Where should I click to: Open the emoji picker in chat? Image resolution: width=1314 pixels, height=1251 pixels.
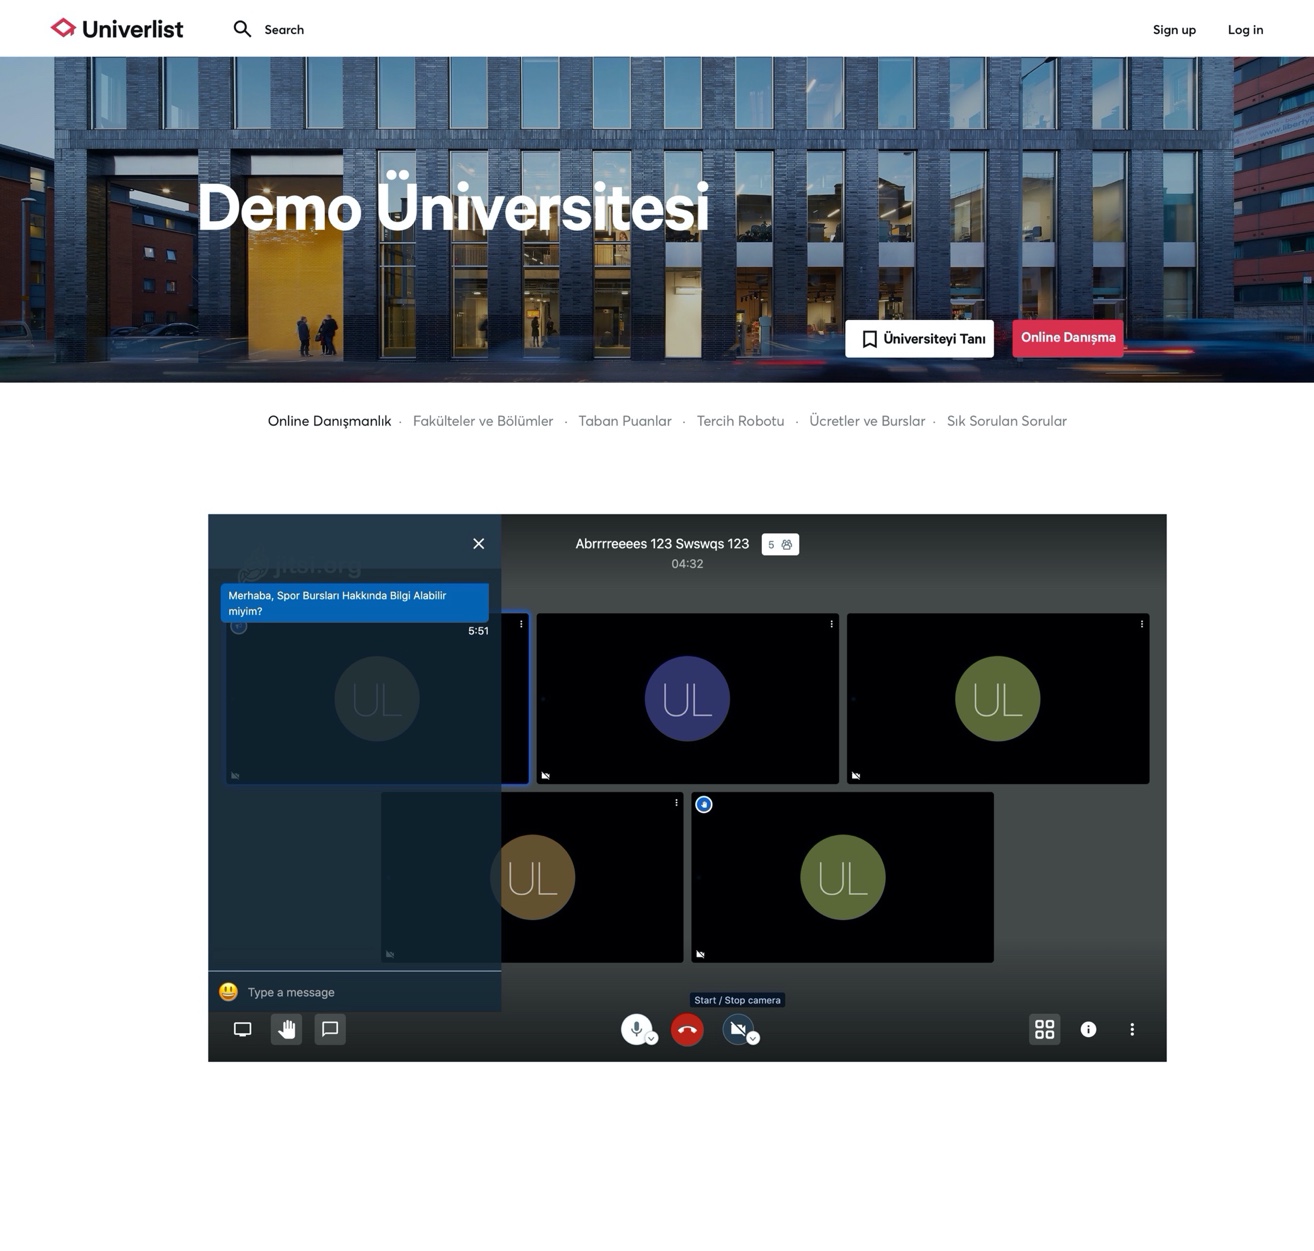pos(228,992)
